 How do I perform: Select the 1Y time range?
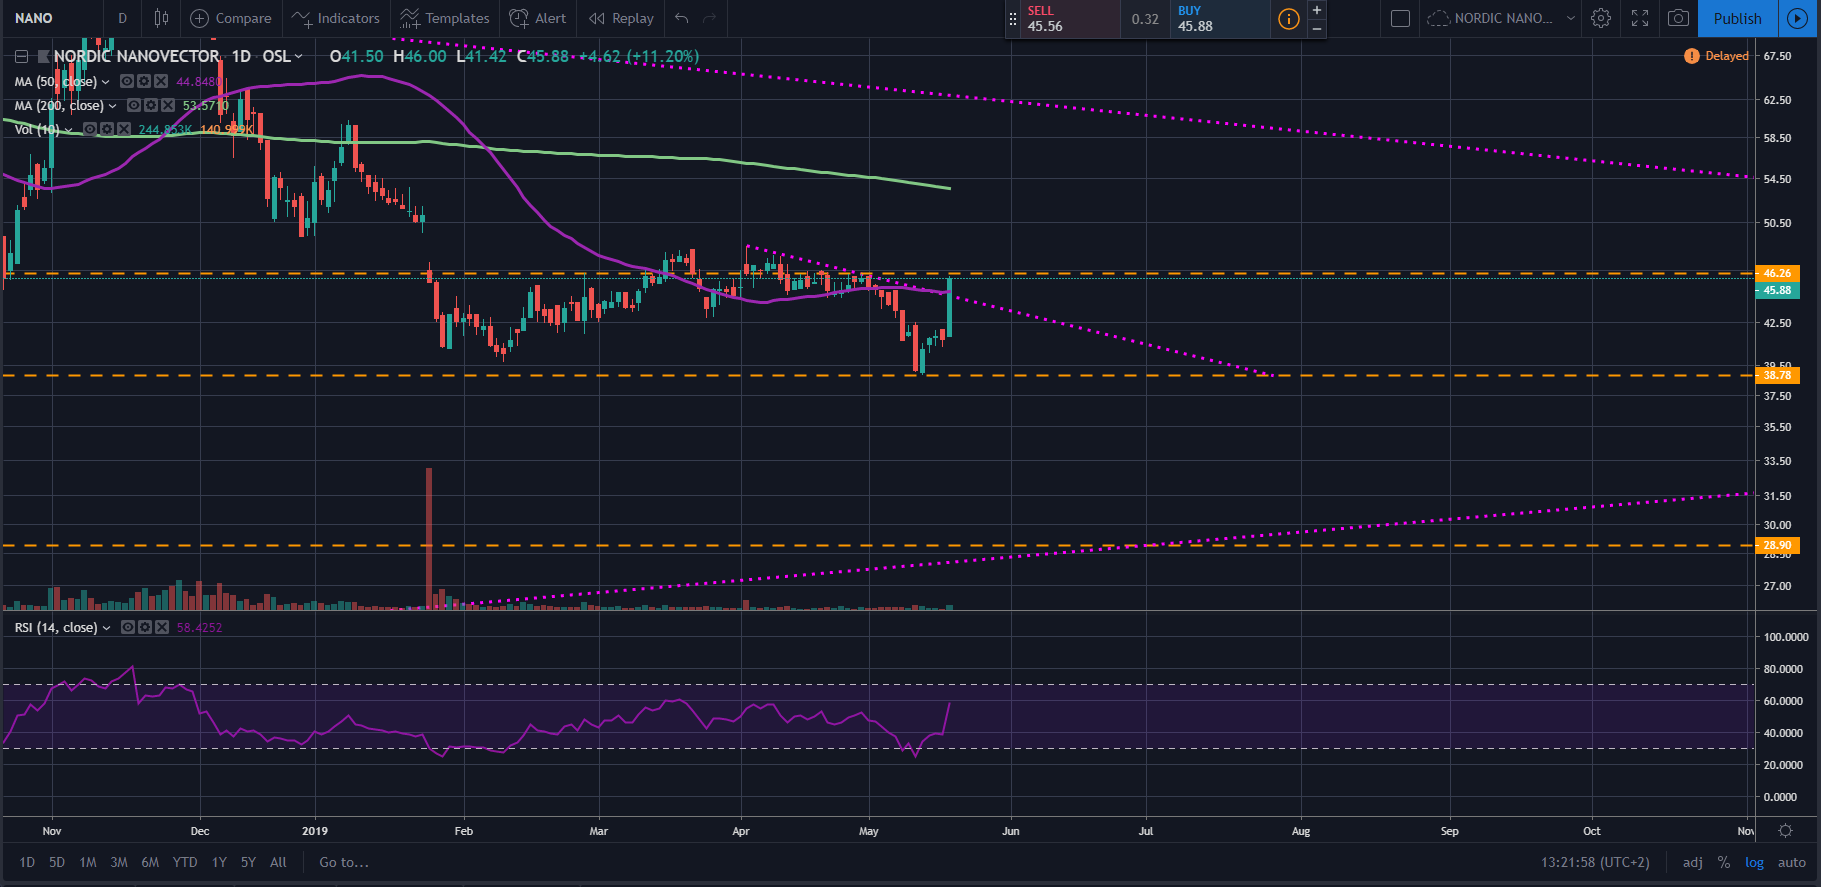tap(219, 862)
